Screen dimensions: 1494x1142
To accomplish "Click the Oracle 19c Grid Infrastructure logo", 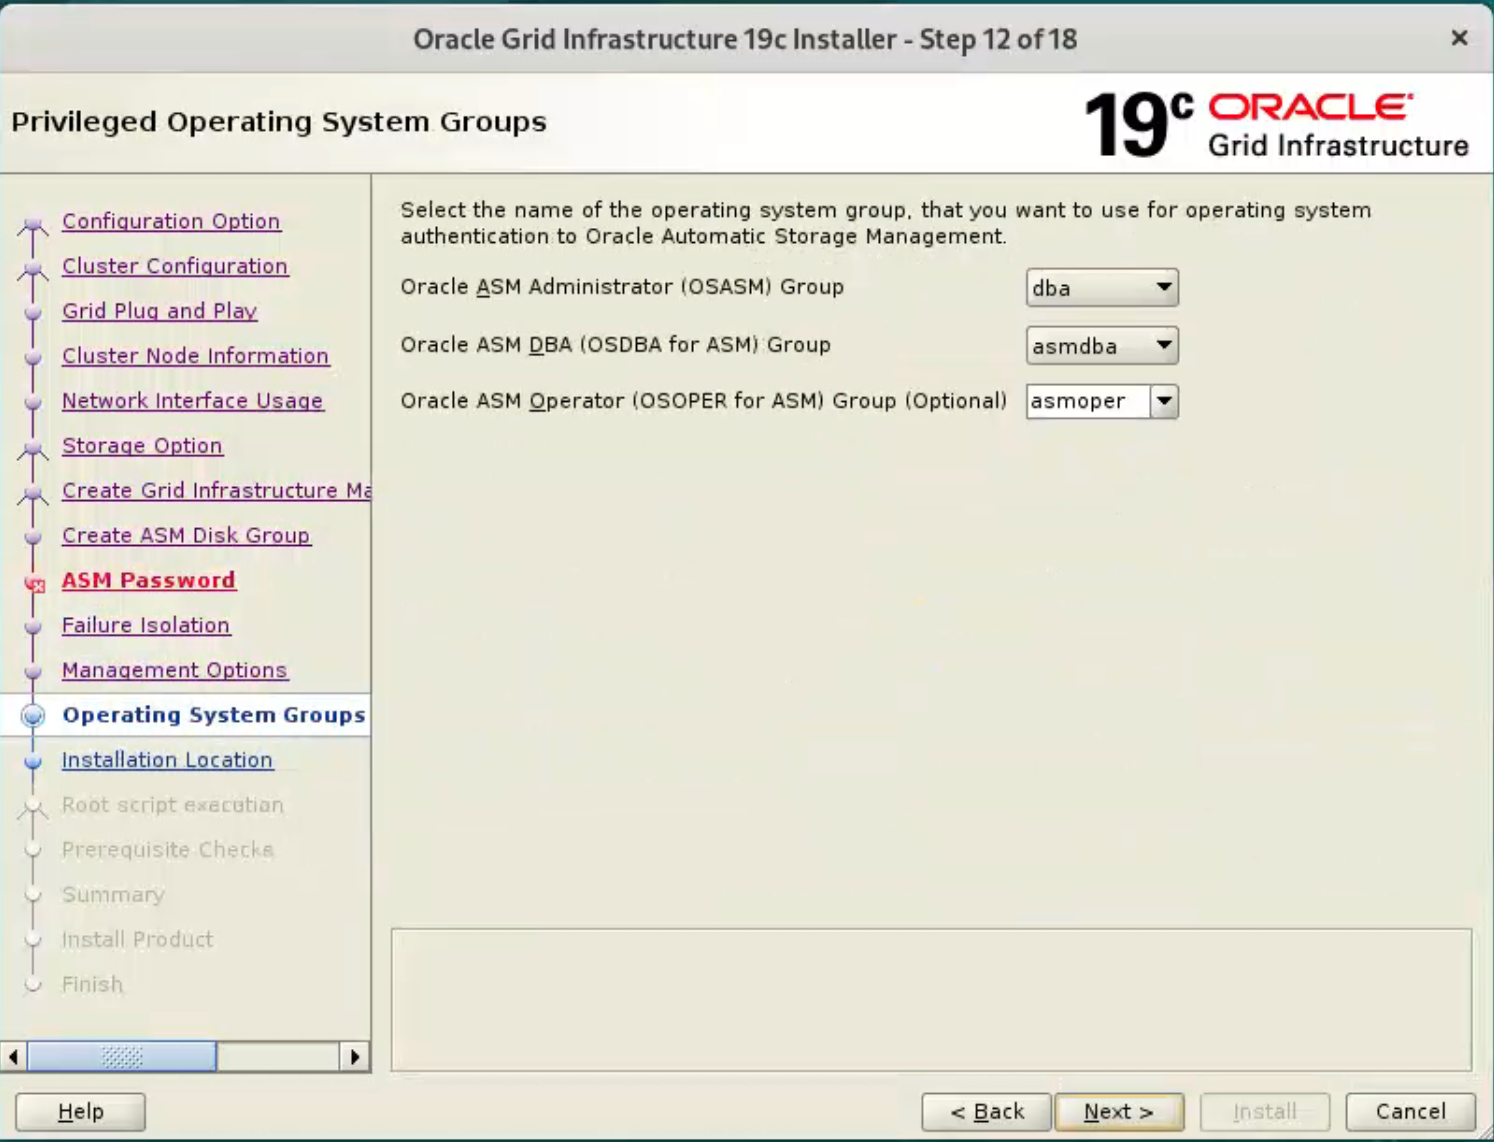I will point(1277,125).
